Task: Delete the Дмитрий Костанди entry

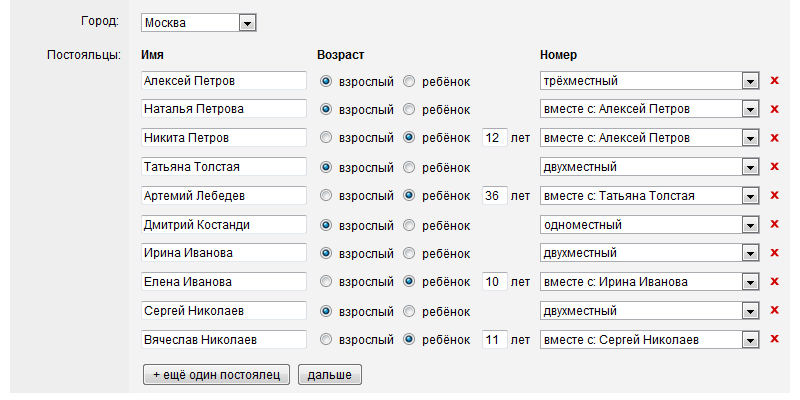Action: coord(773,225)
